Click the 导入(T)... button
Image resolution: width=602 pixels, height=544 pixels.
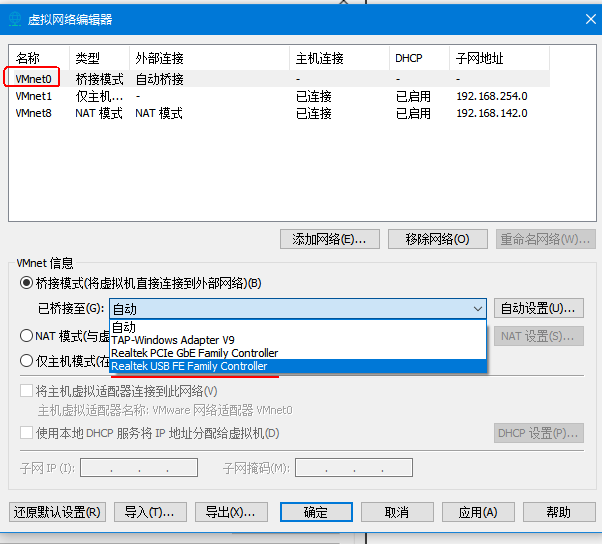[150, 512]
